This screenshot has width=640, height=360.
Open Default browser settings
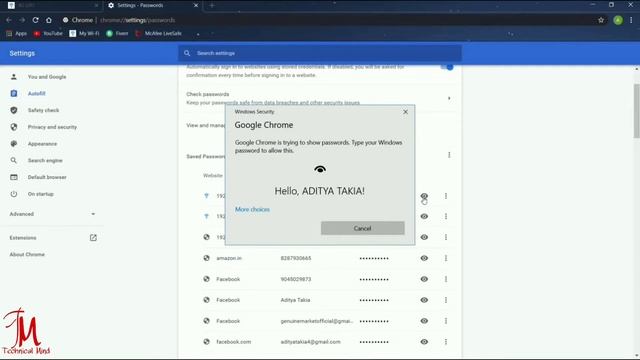coord(47,177)
